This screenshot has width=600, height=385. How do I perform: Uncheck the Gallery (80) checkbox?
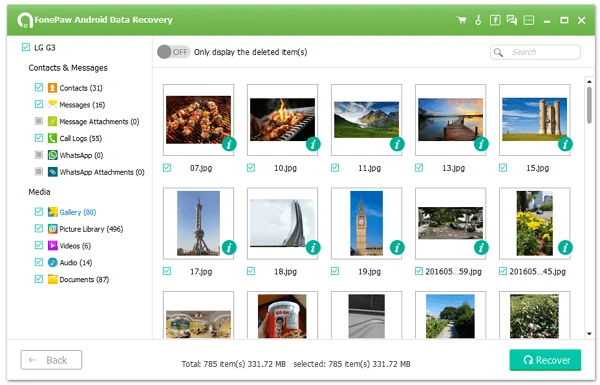click(39, 212)
